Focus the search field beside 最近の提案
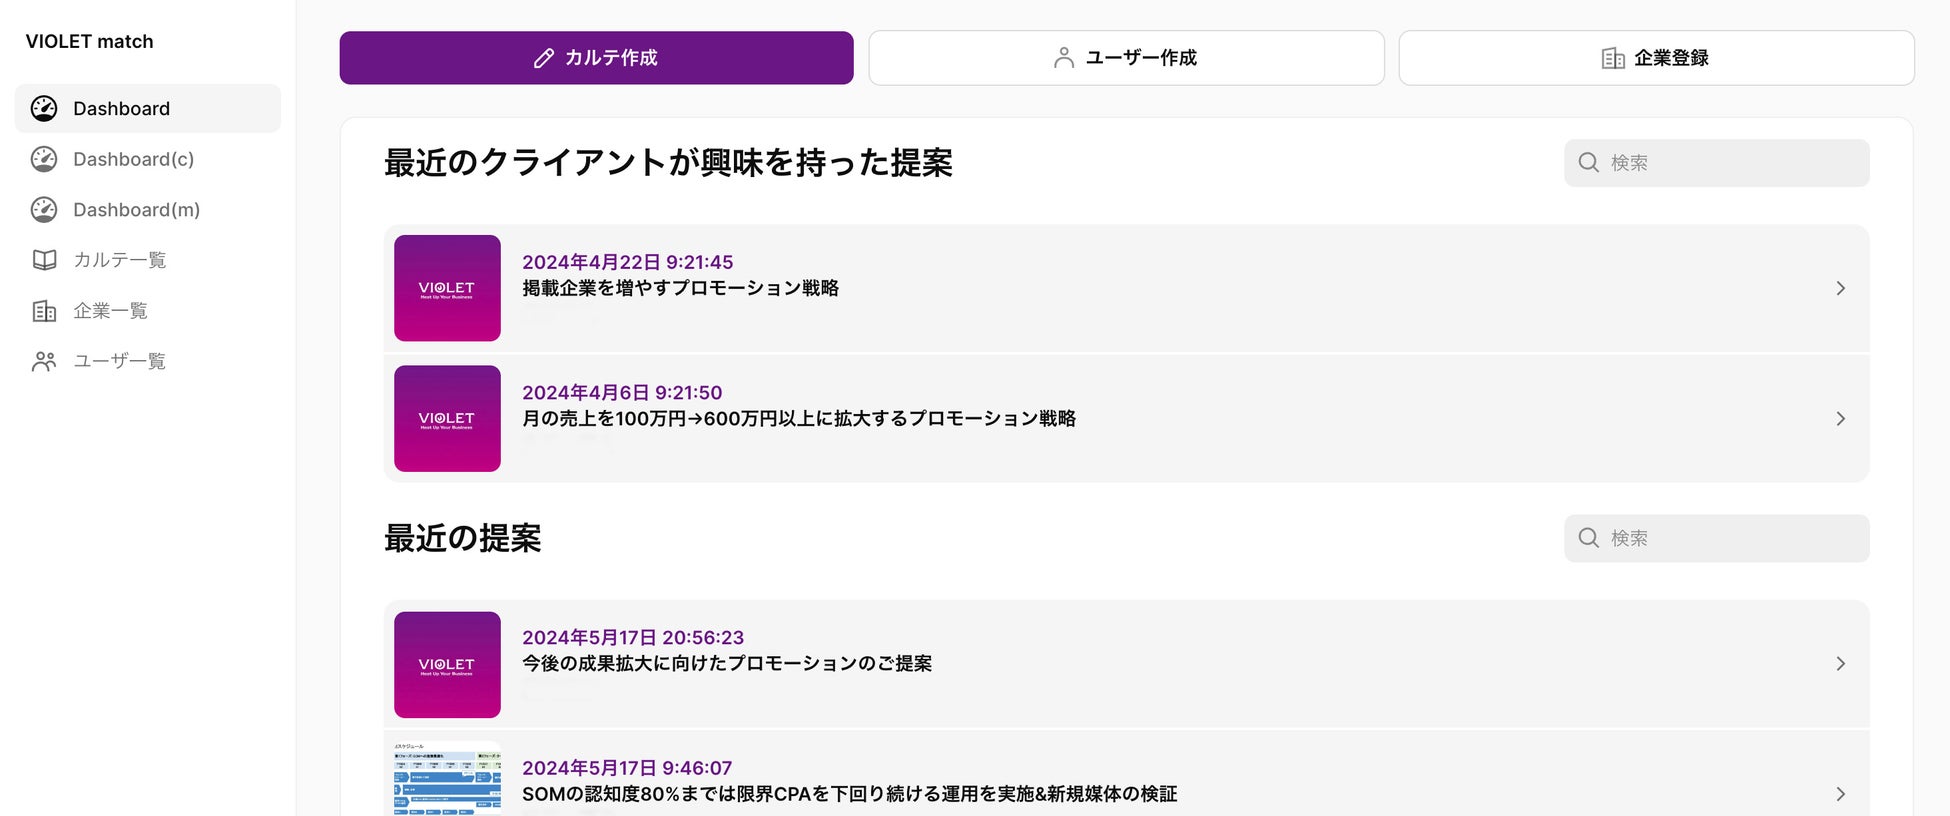The height and width of the screenshot is (816, 1950). tap(1717, 538)
